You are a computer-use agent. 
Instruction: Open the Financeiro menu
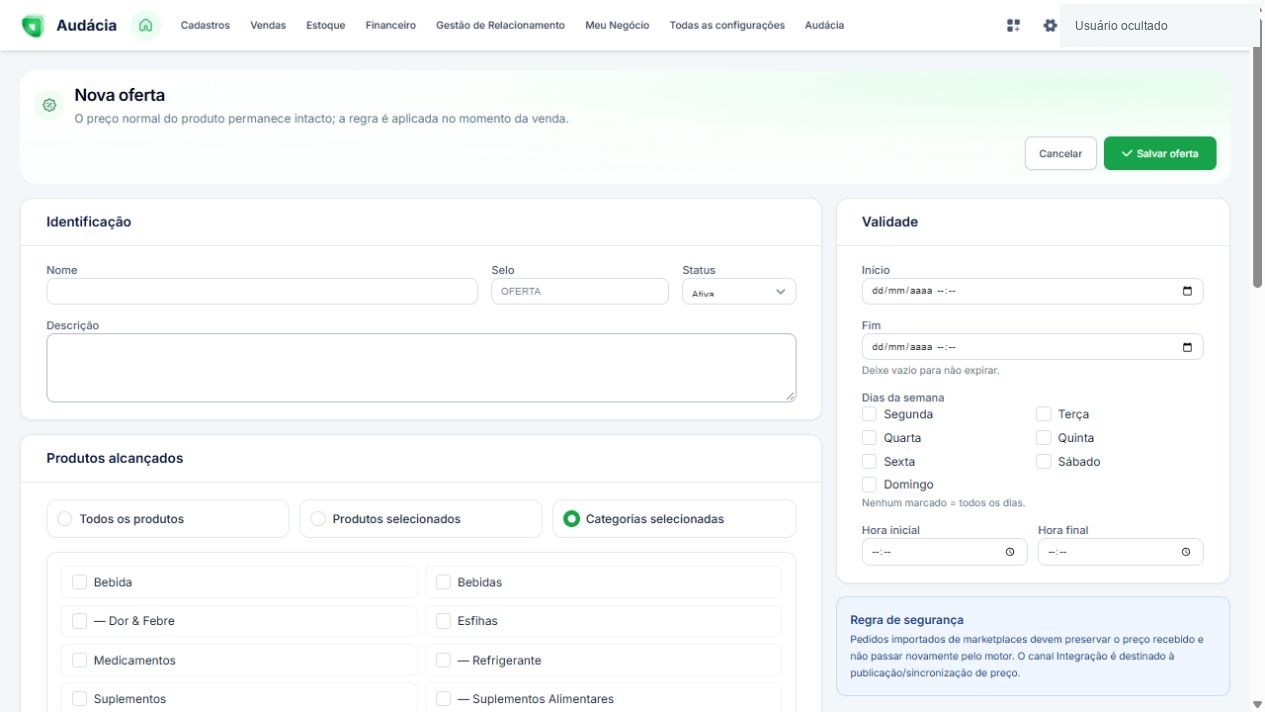coord(391,26)
